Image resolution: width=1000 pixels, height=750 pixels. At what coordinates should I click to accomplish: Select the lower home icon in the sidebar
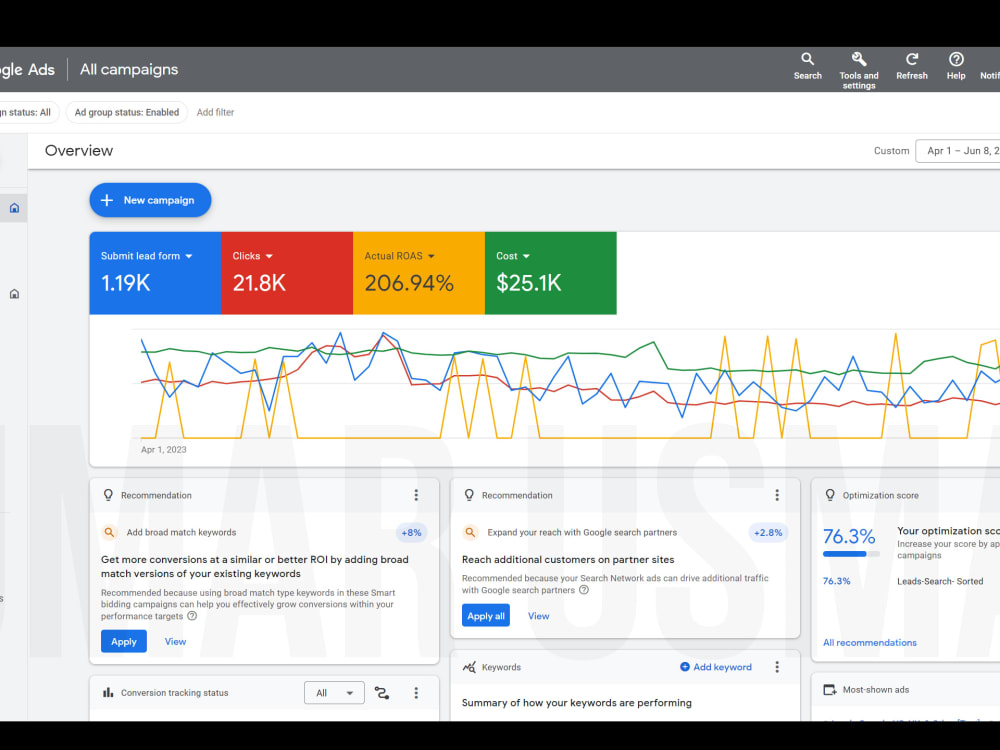(x=14, y=294)
